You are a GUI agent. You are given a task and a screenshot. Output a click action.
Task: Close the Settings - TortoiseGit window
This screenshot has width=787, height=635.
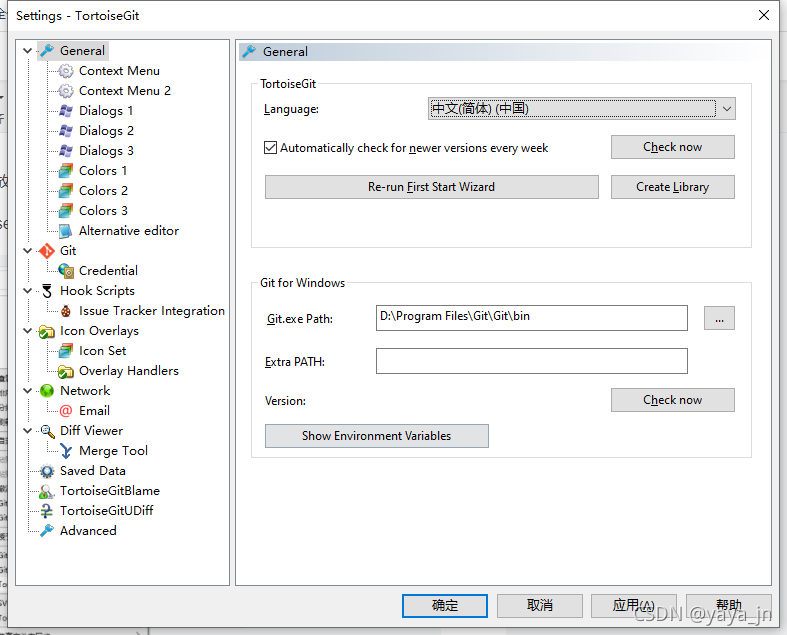click(763, 15)
